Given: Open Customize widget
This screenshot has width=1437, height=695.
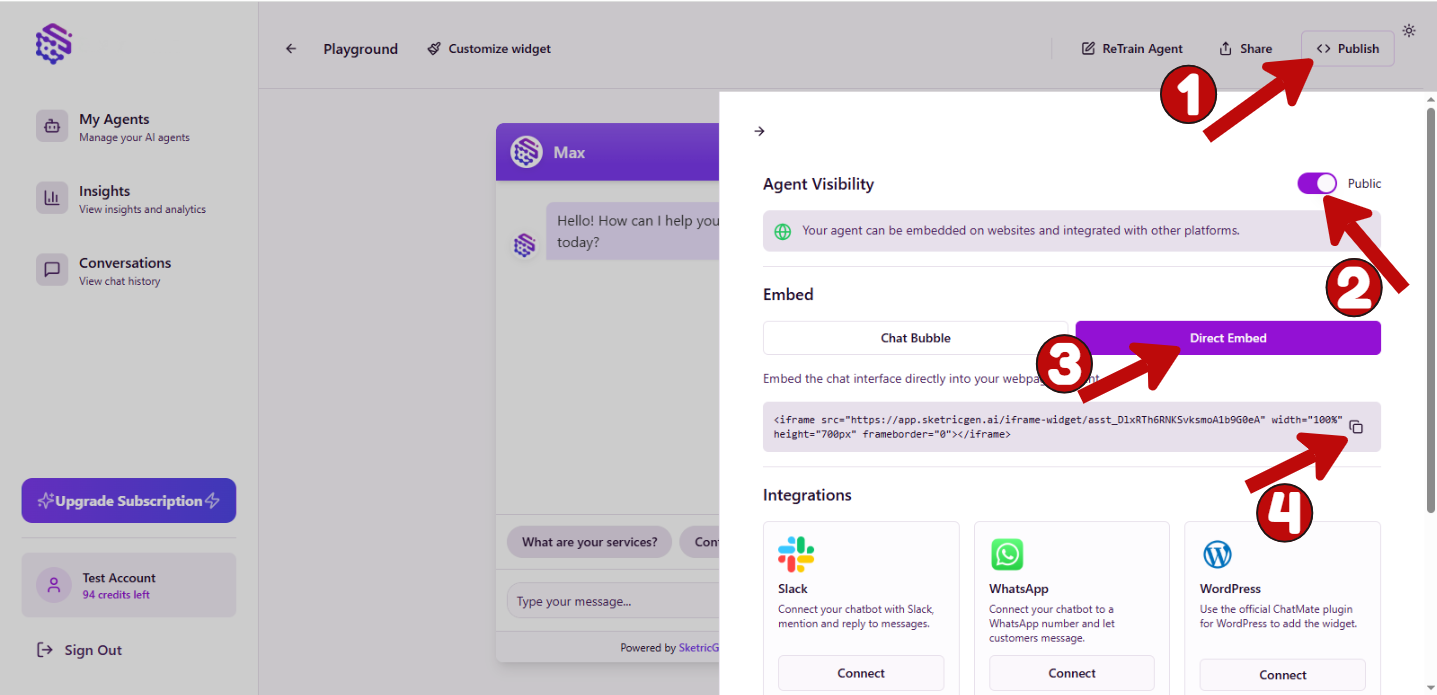Looking at the screenshot, I should [x=488, y=48].
